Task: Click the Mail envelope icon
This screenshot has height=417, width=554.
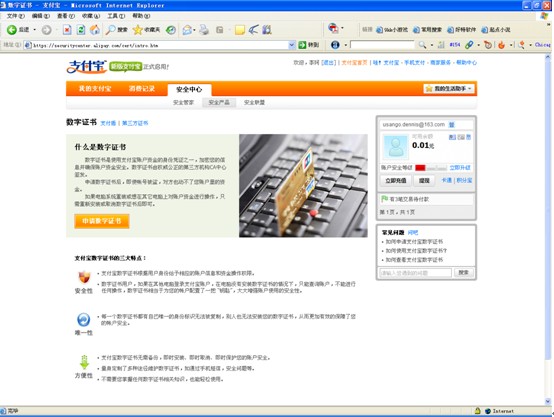Action: (187, 30)
